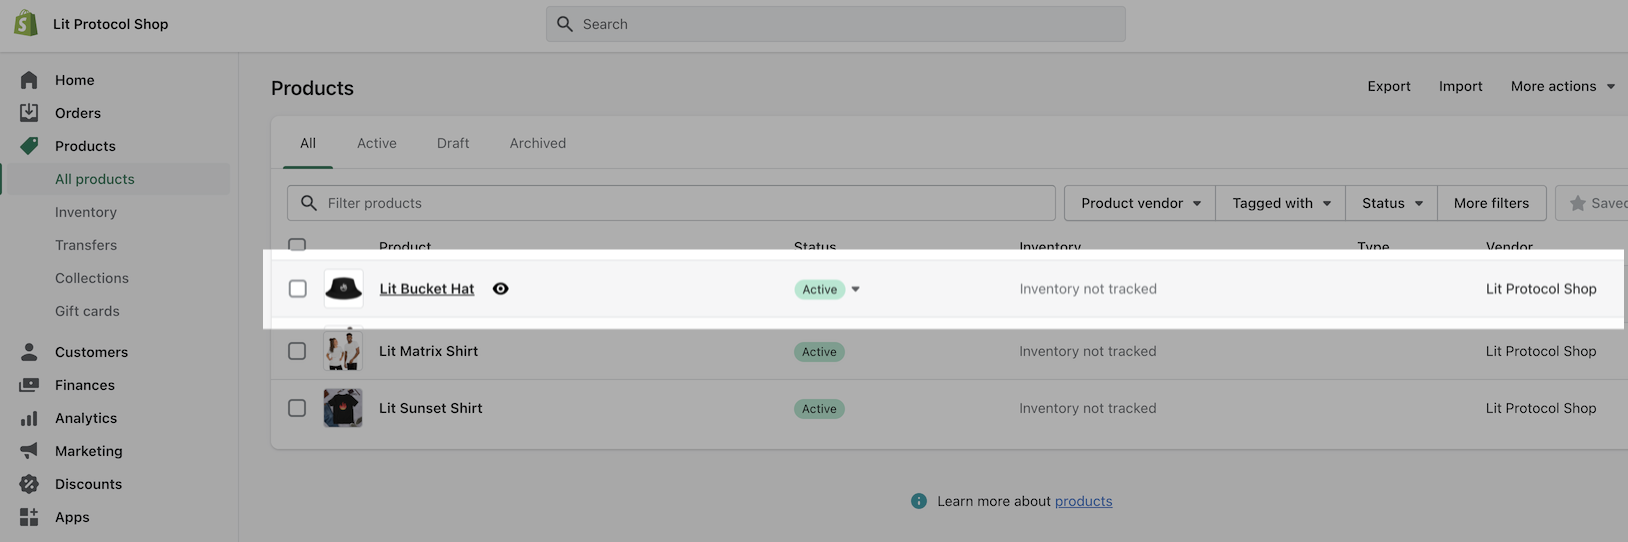Viewport: 1628px width, 542px height.
Task: Open the Status filter dropdown
Action: pos(1392,203)
